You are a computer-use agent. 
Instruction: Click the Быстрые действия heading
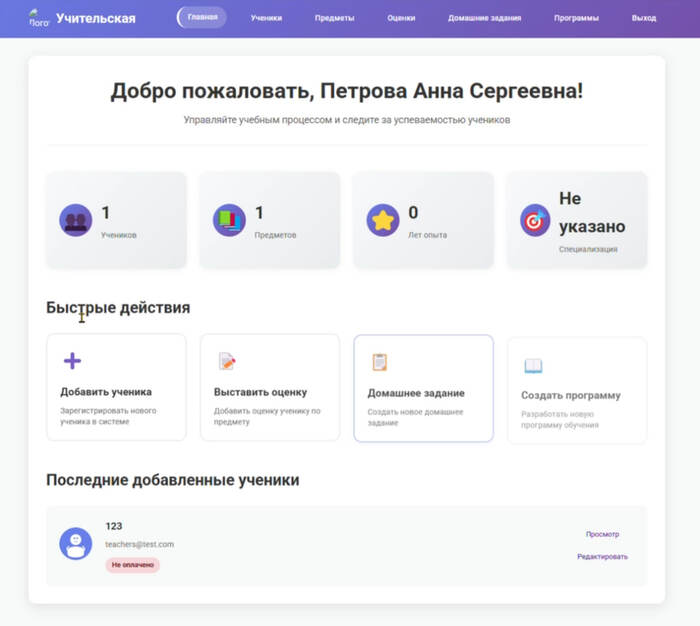[x=118, y=307]
